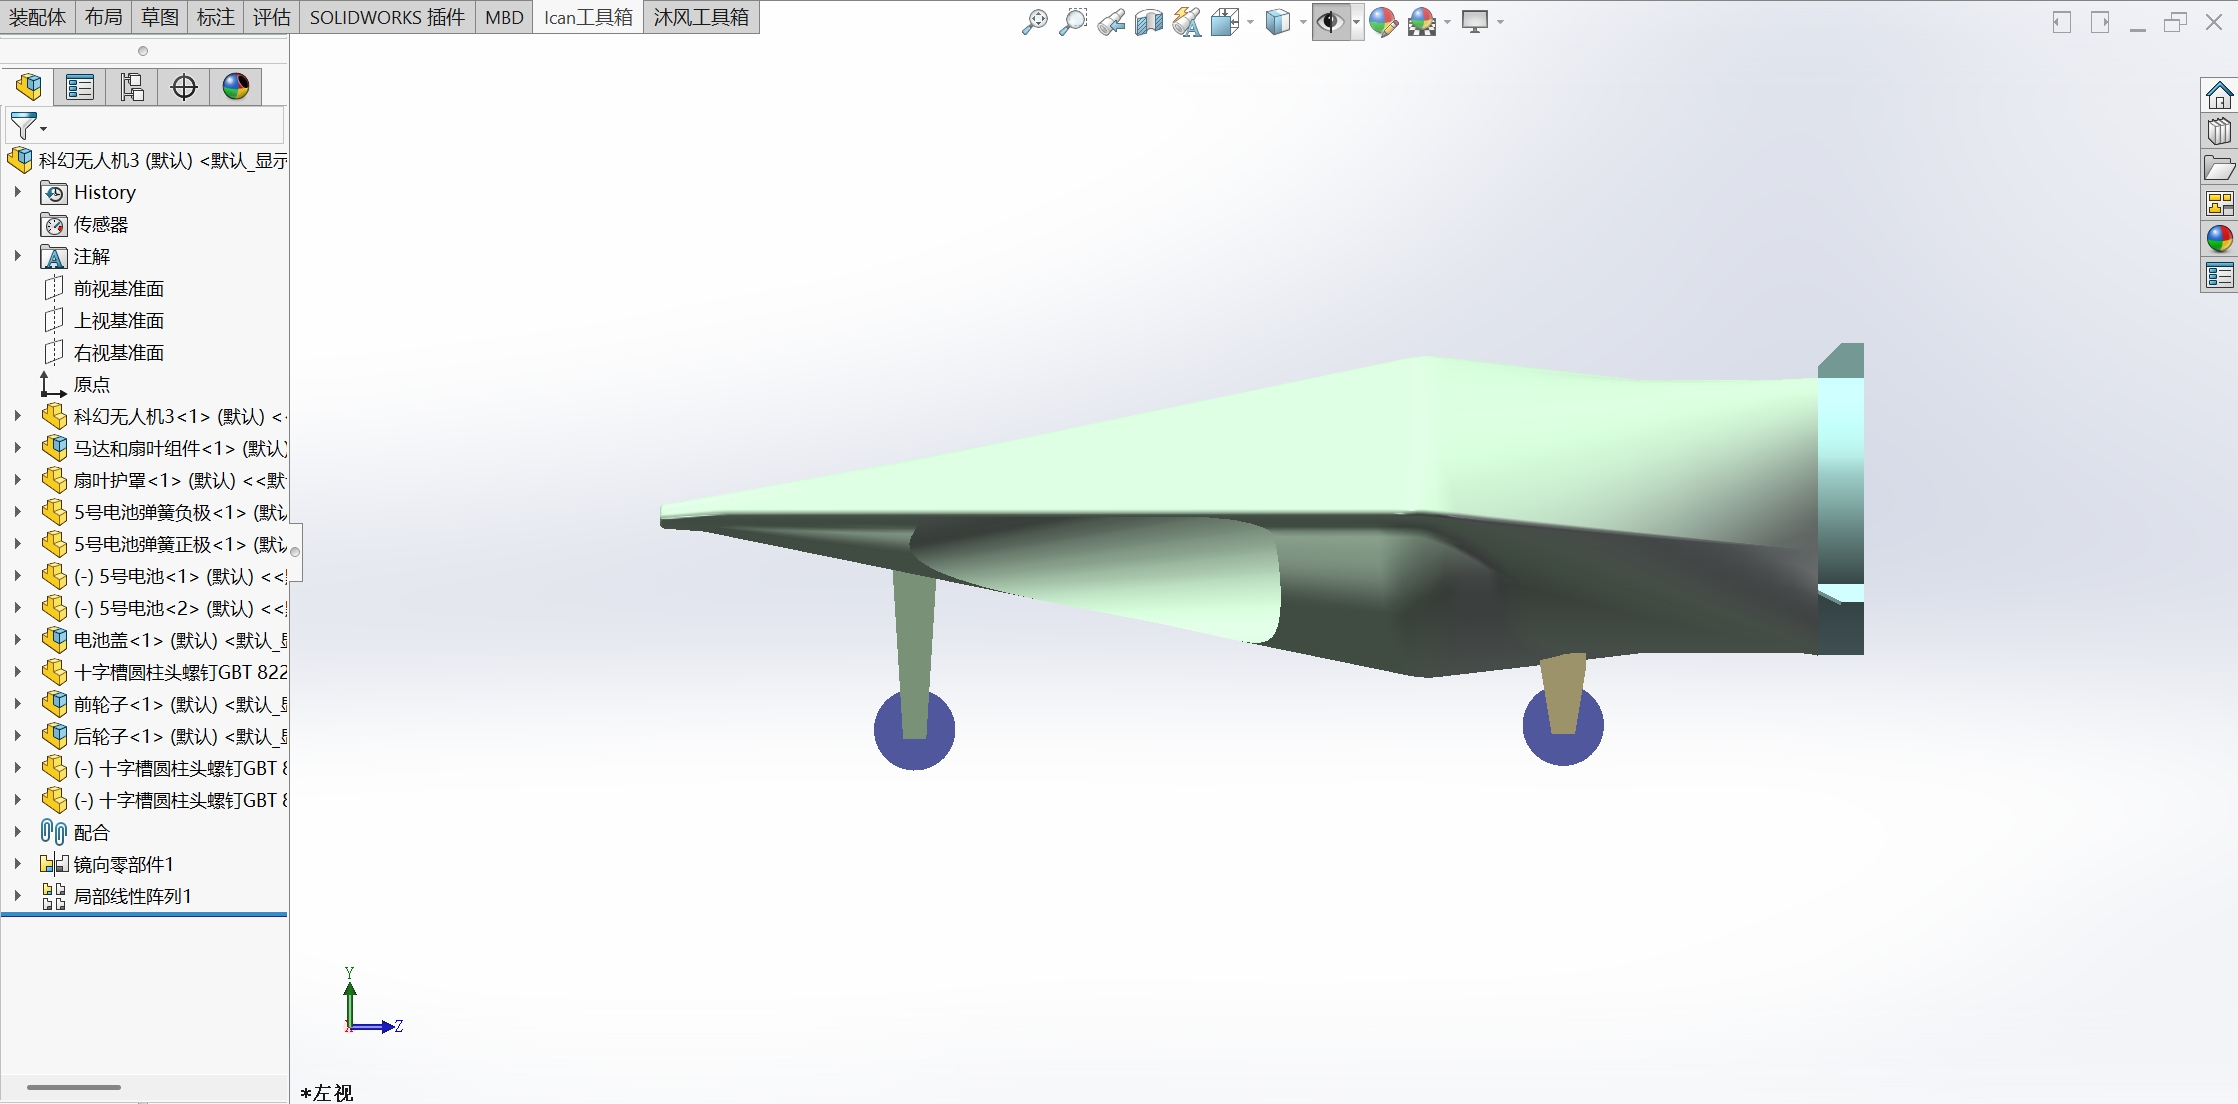Screen dimensions: 2238x1104
Task: Switch to SOLIDWORKS 插件 tab
Action: (x=387, y=17)
